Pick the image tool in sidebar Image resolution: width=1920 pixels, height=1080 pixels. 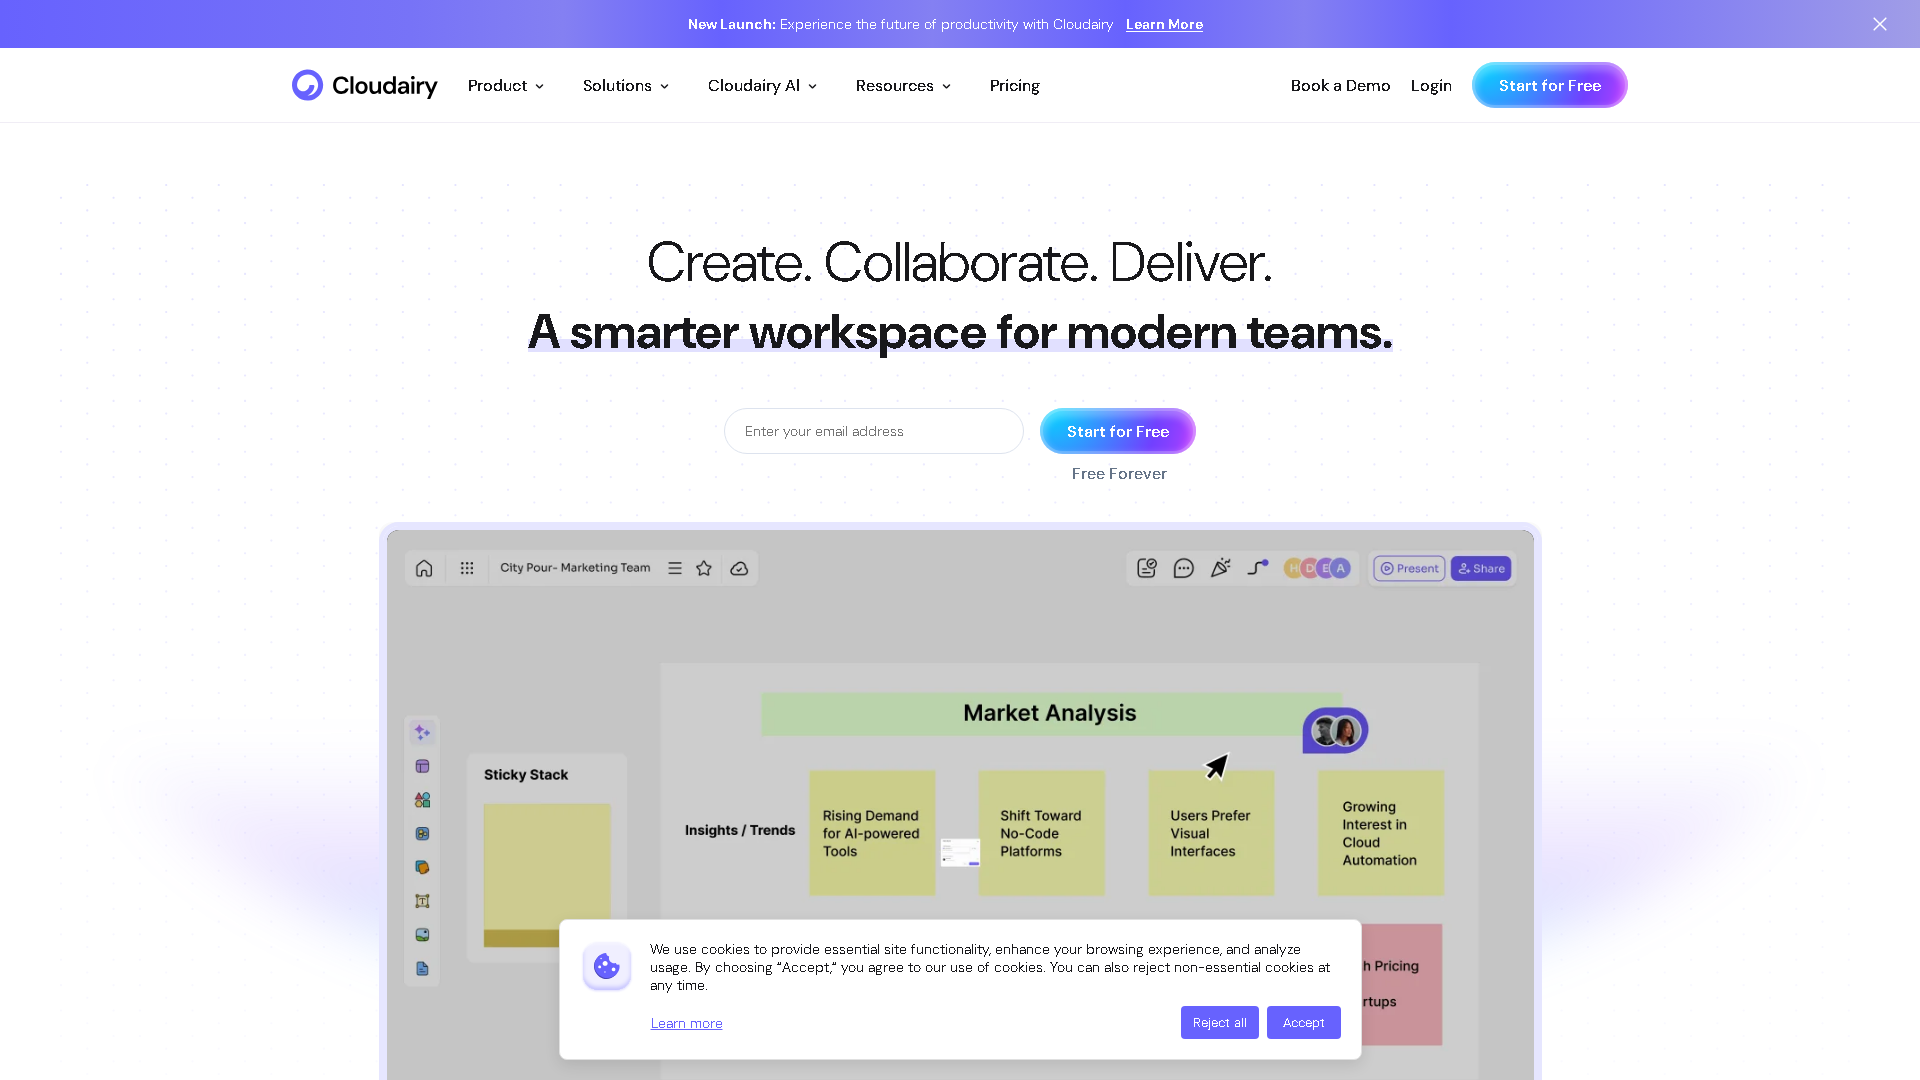coord(422,935)
